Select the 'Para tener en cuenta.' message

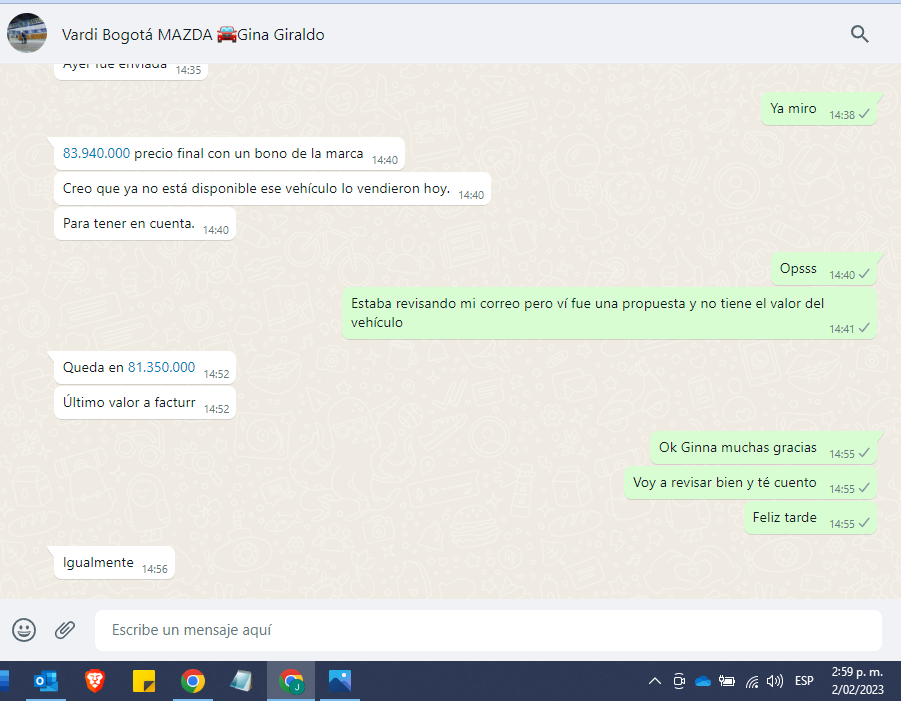point(145,224)
